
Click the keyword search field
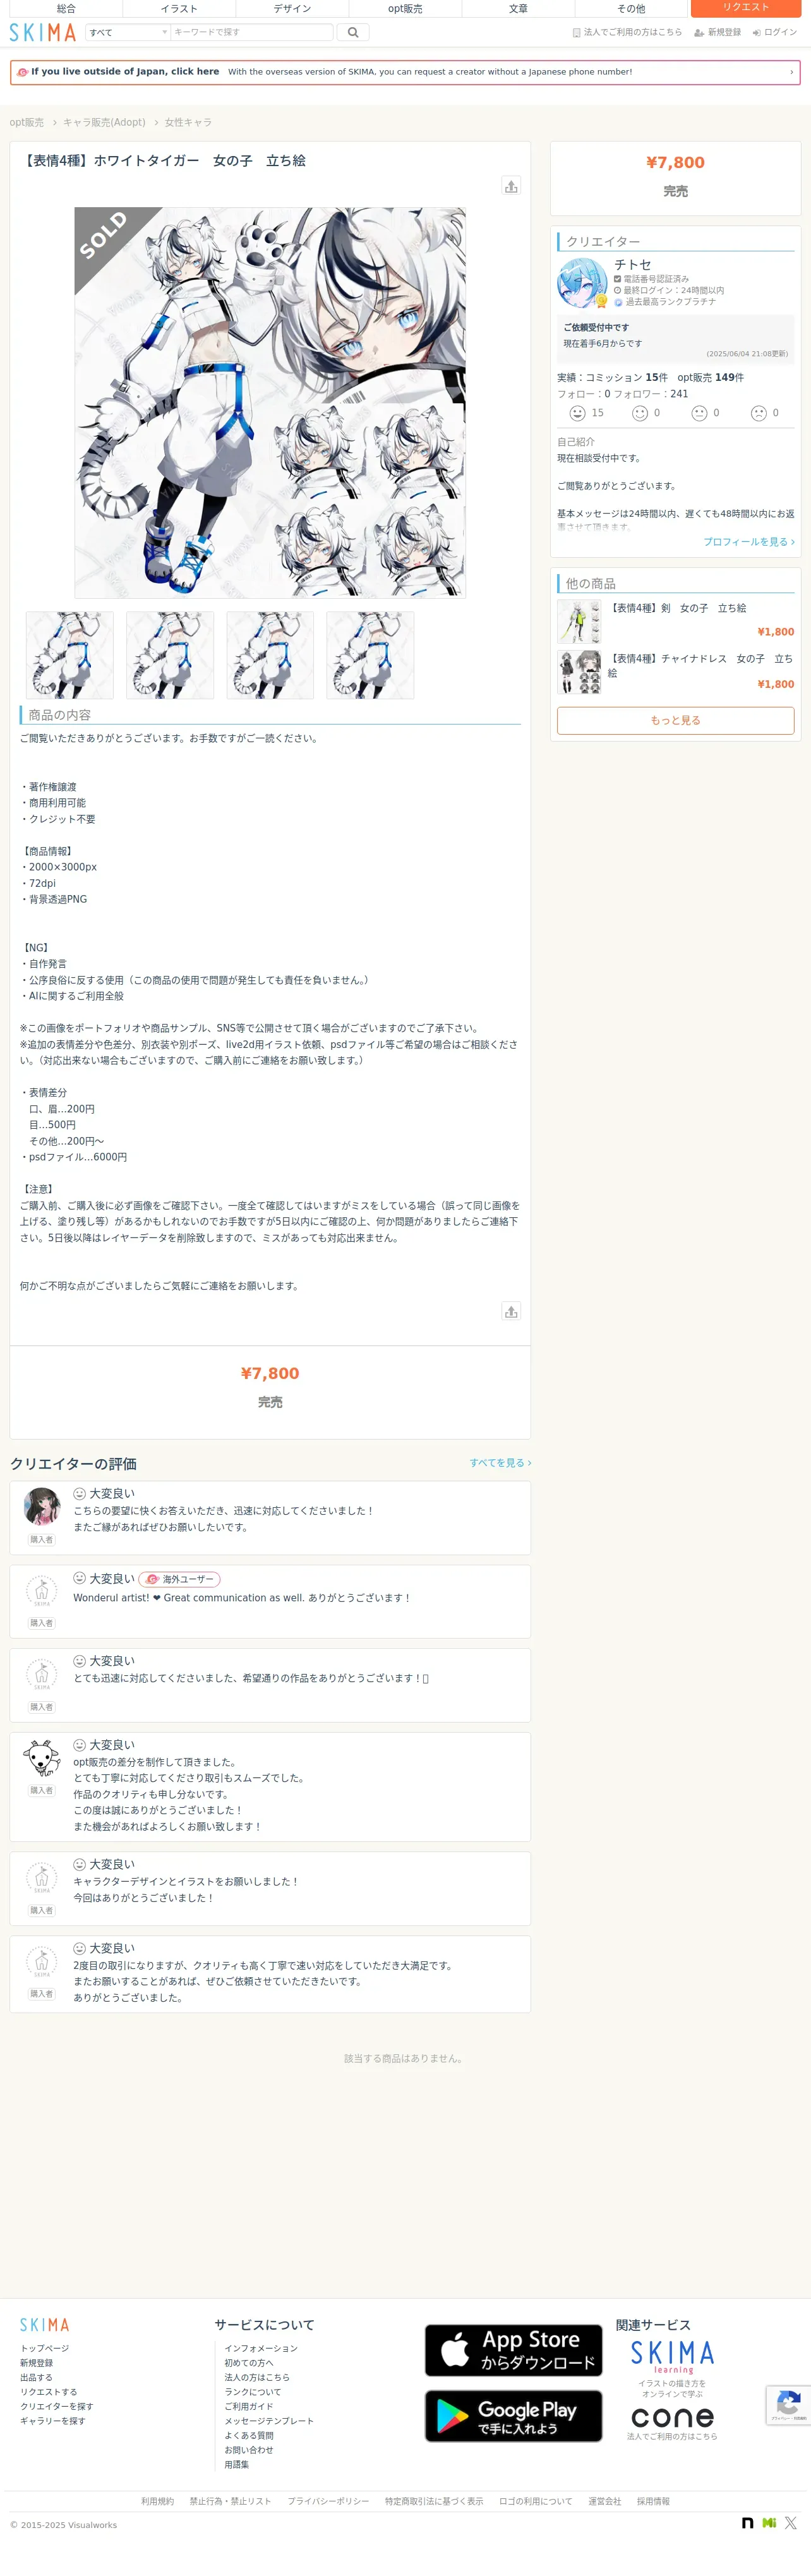[251, 33]
